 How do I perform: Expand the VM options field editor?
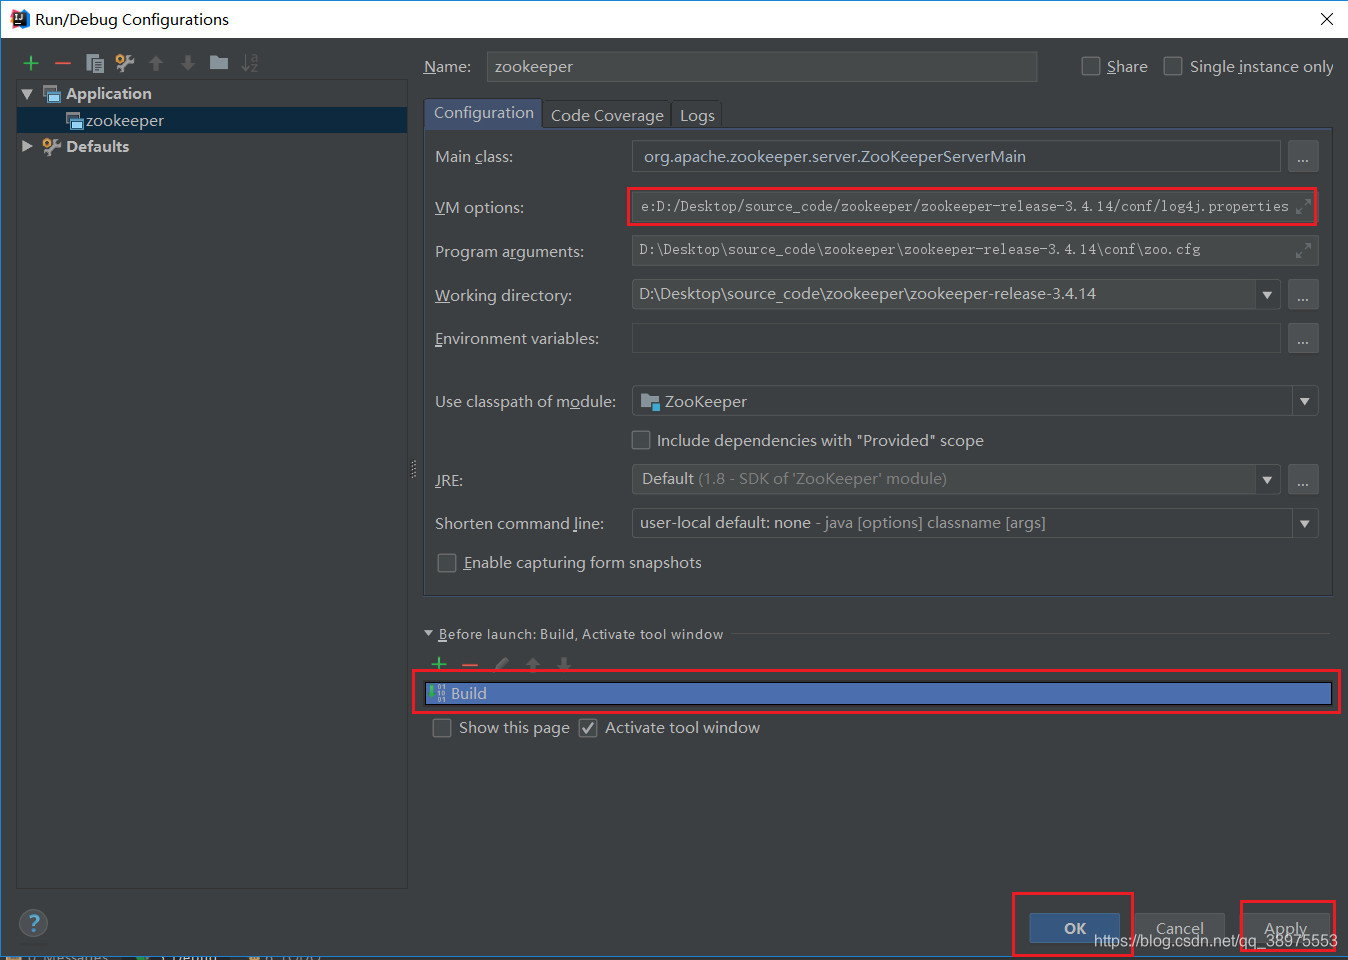1302,206
